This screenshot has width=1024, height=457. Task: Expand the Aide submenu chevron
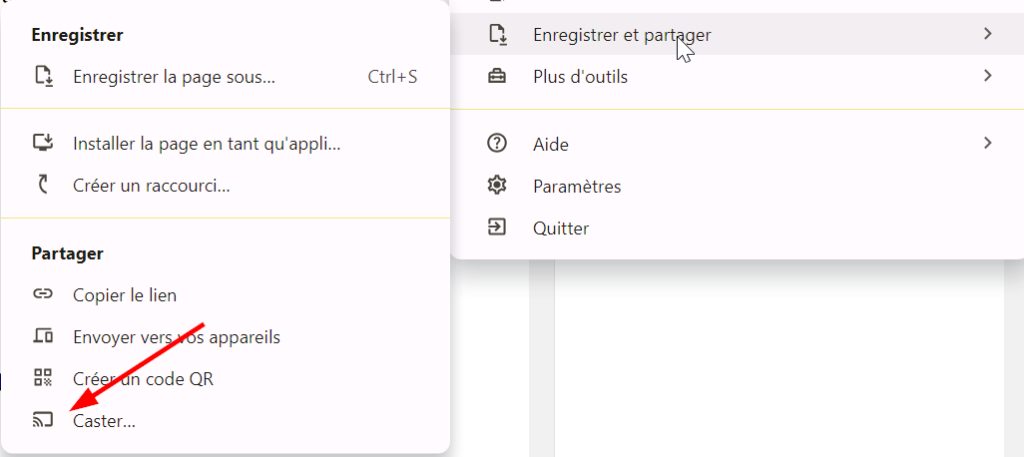click(x=987, y=142)
